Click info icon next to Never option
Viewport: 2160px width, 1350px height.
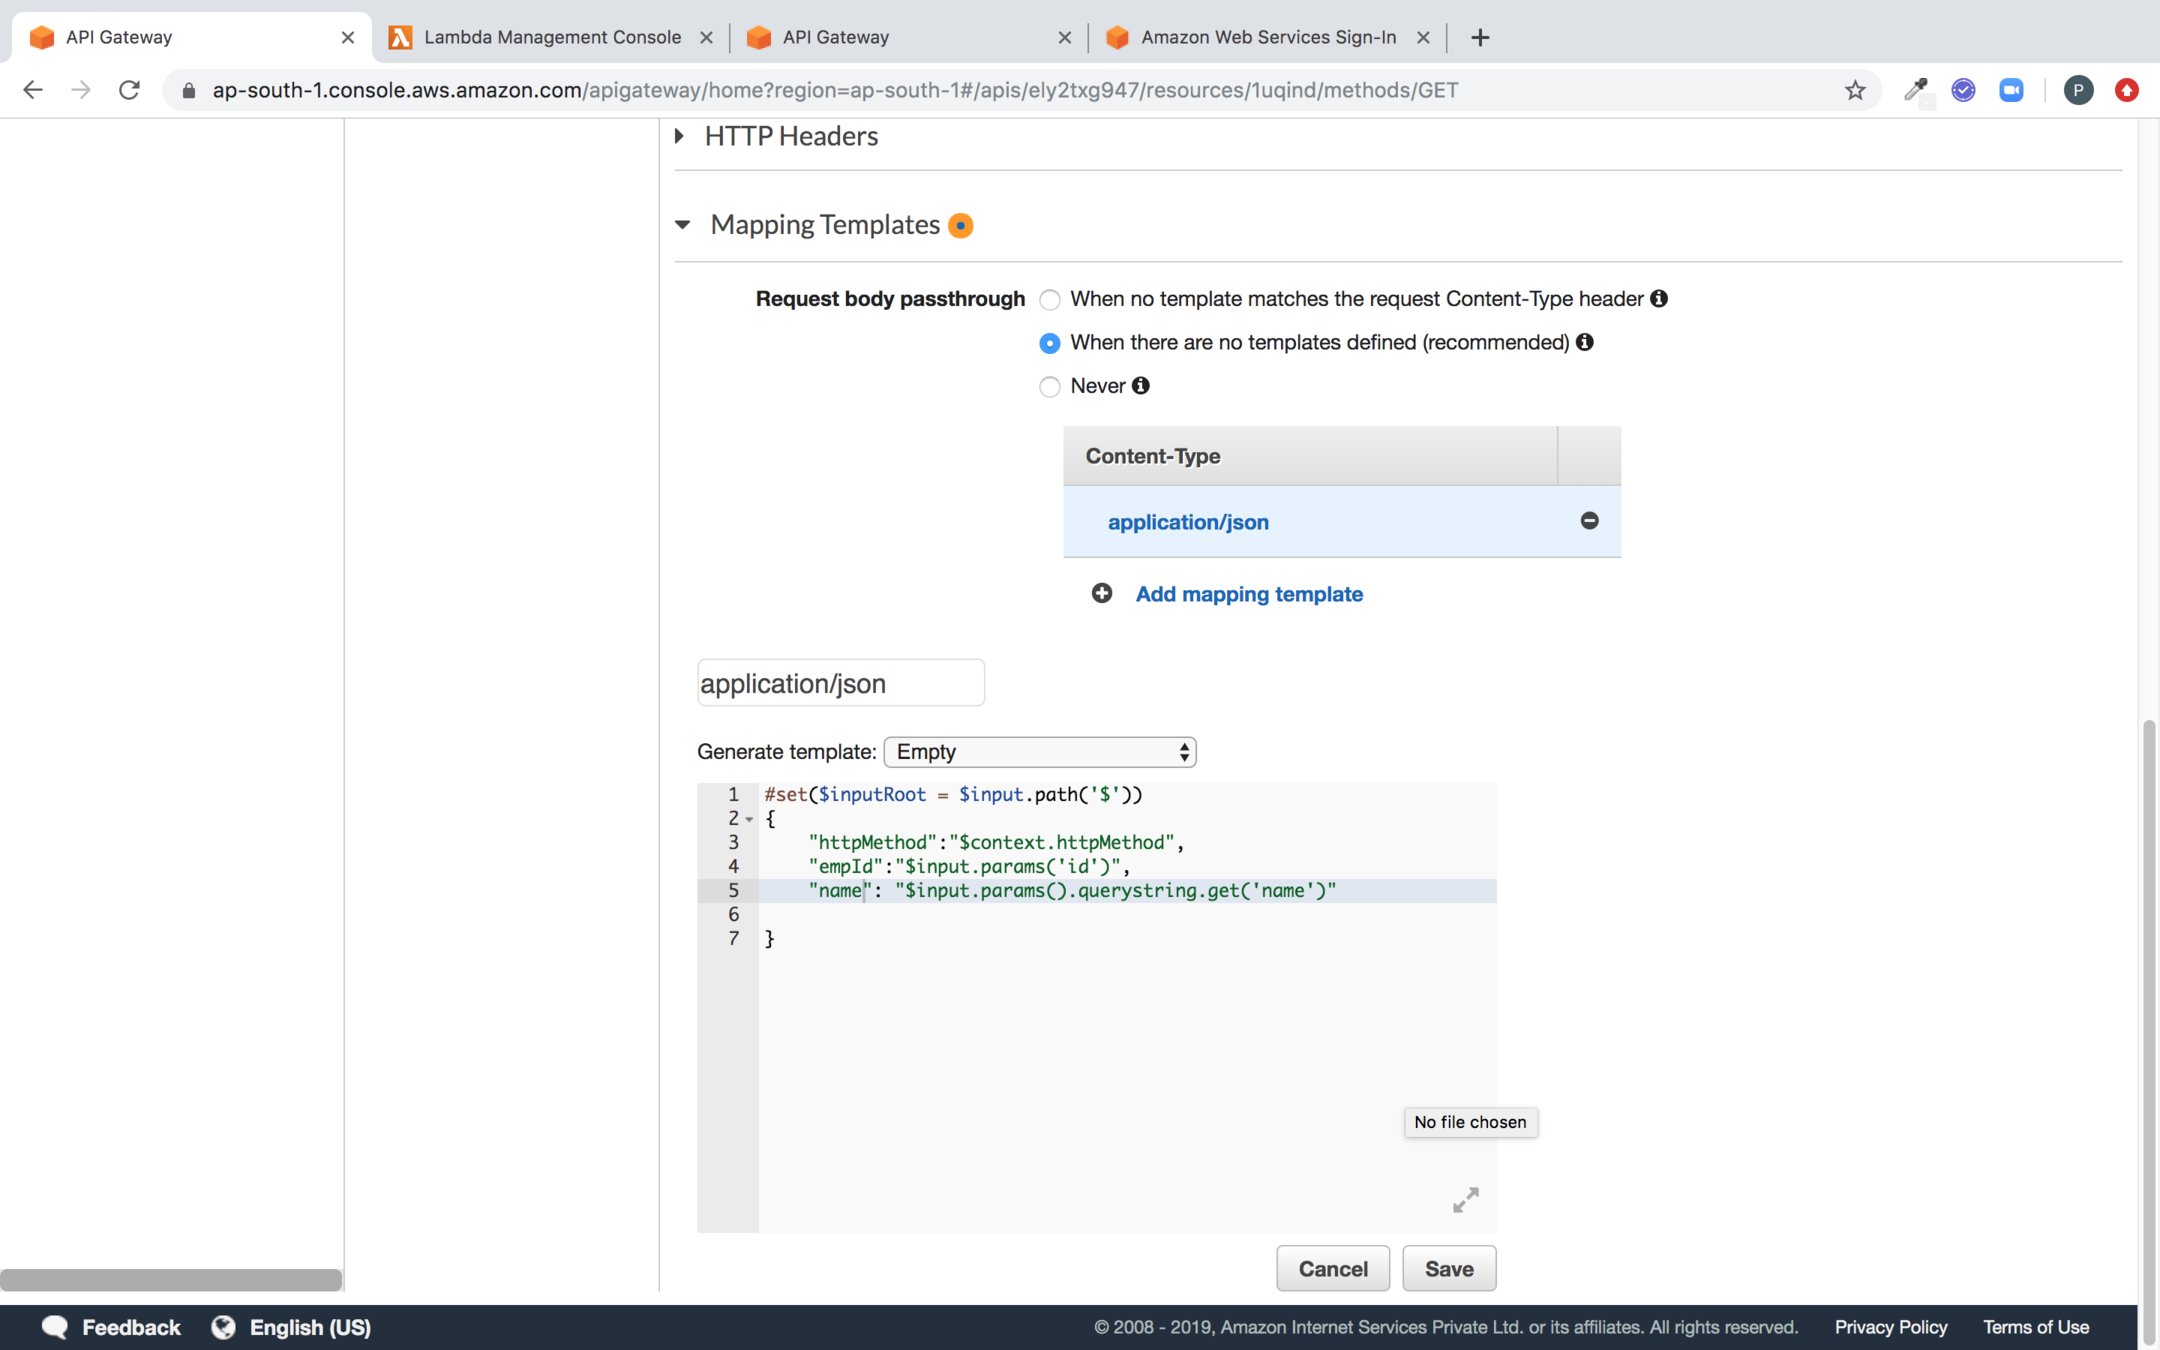[1141, 386]
